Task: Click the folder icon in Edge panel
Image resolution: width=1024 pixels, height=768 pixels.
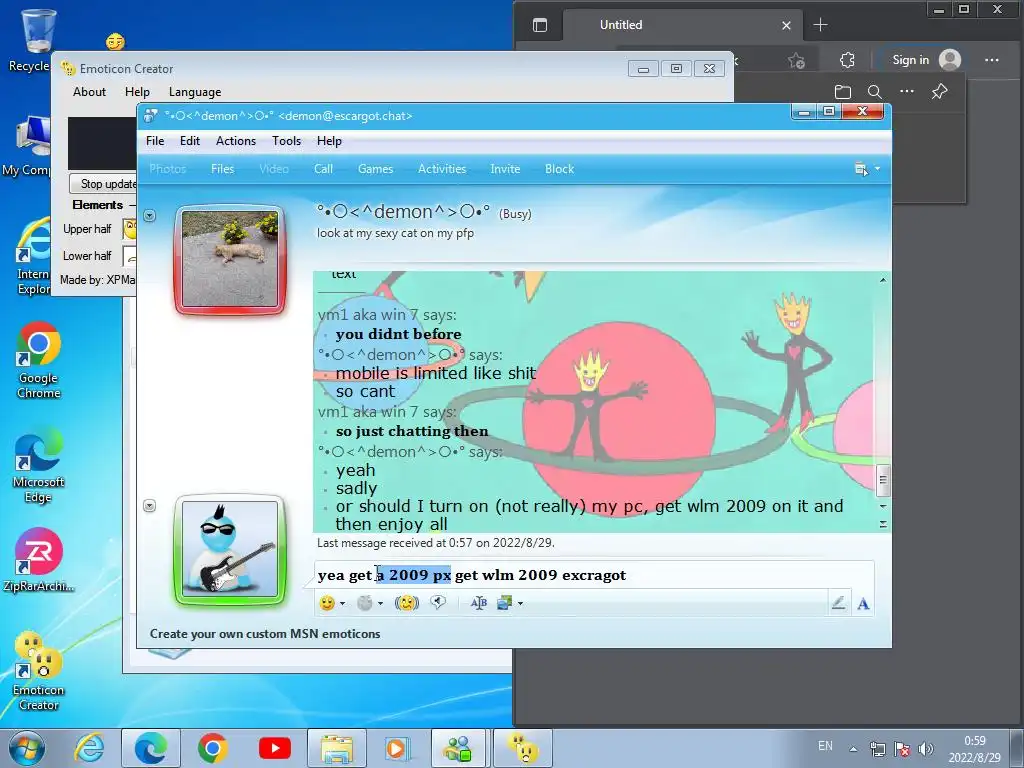Action: coord(842,92)
